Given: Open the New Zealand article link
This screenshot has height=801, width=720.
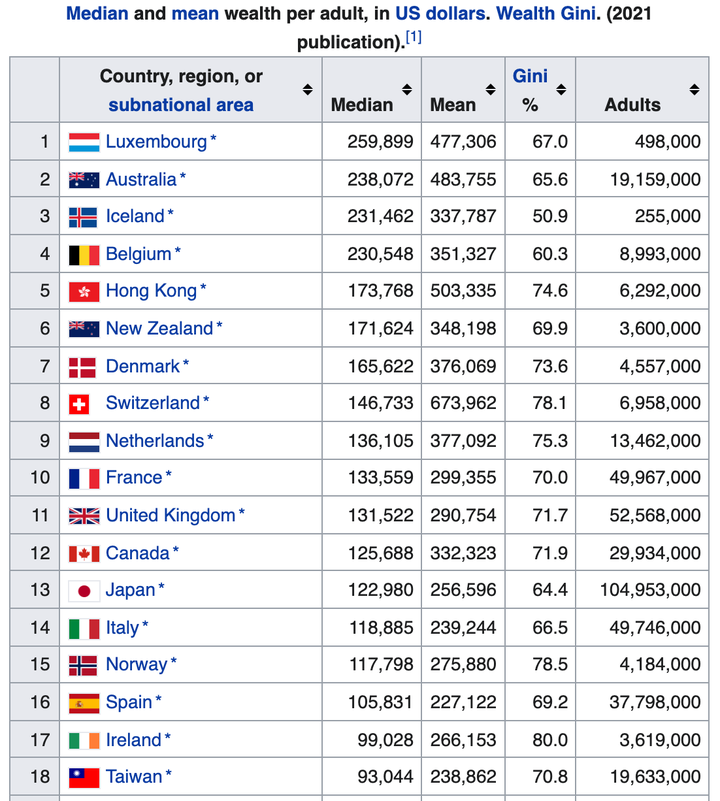Looking at the screenshot, I should (x=159, y=328).
